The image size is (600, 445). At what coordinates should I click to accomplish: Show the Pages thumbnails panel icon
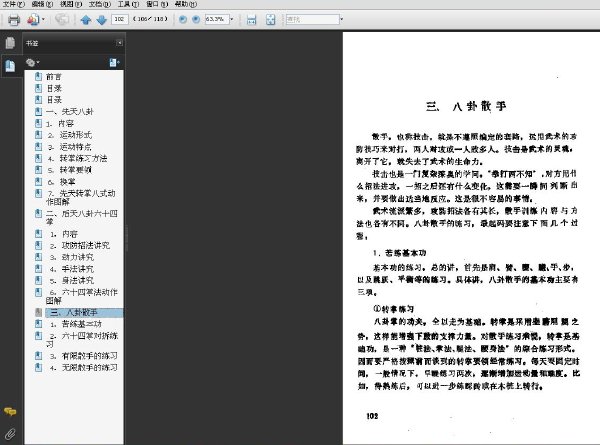(10, 43)
